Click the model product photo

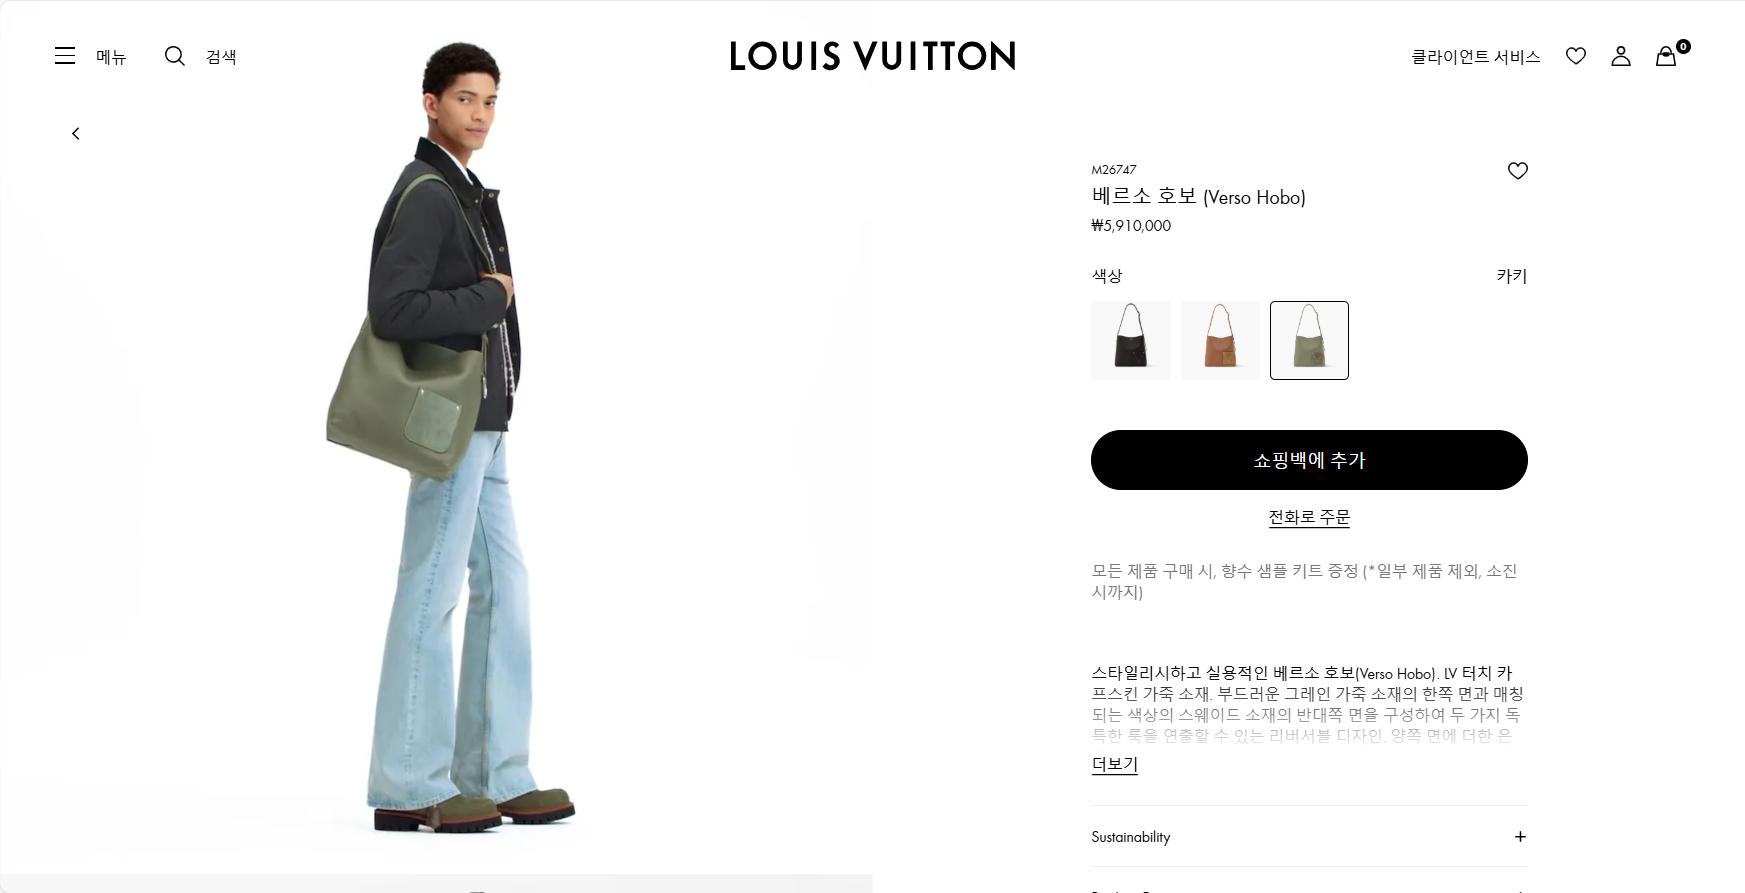point(450,440)
